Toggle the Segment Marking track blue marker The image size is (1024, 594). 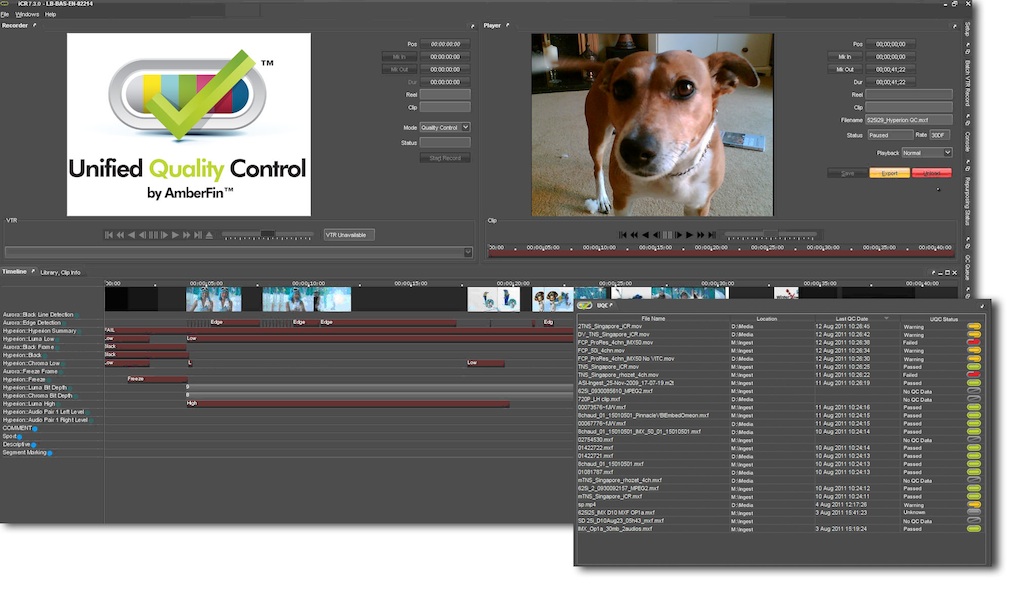(50, 453)
